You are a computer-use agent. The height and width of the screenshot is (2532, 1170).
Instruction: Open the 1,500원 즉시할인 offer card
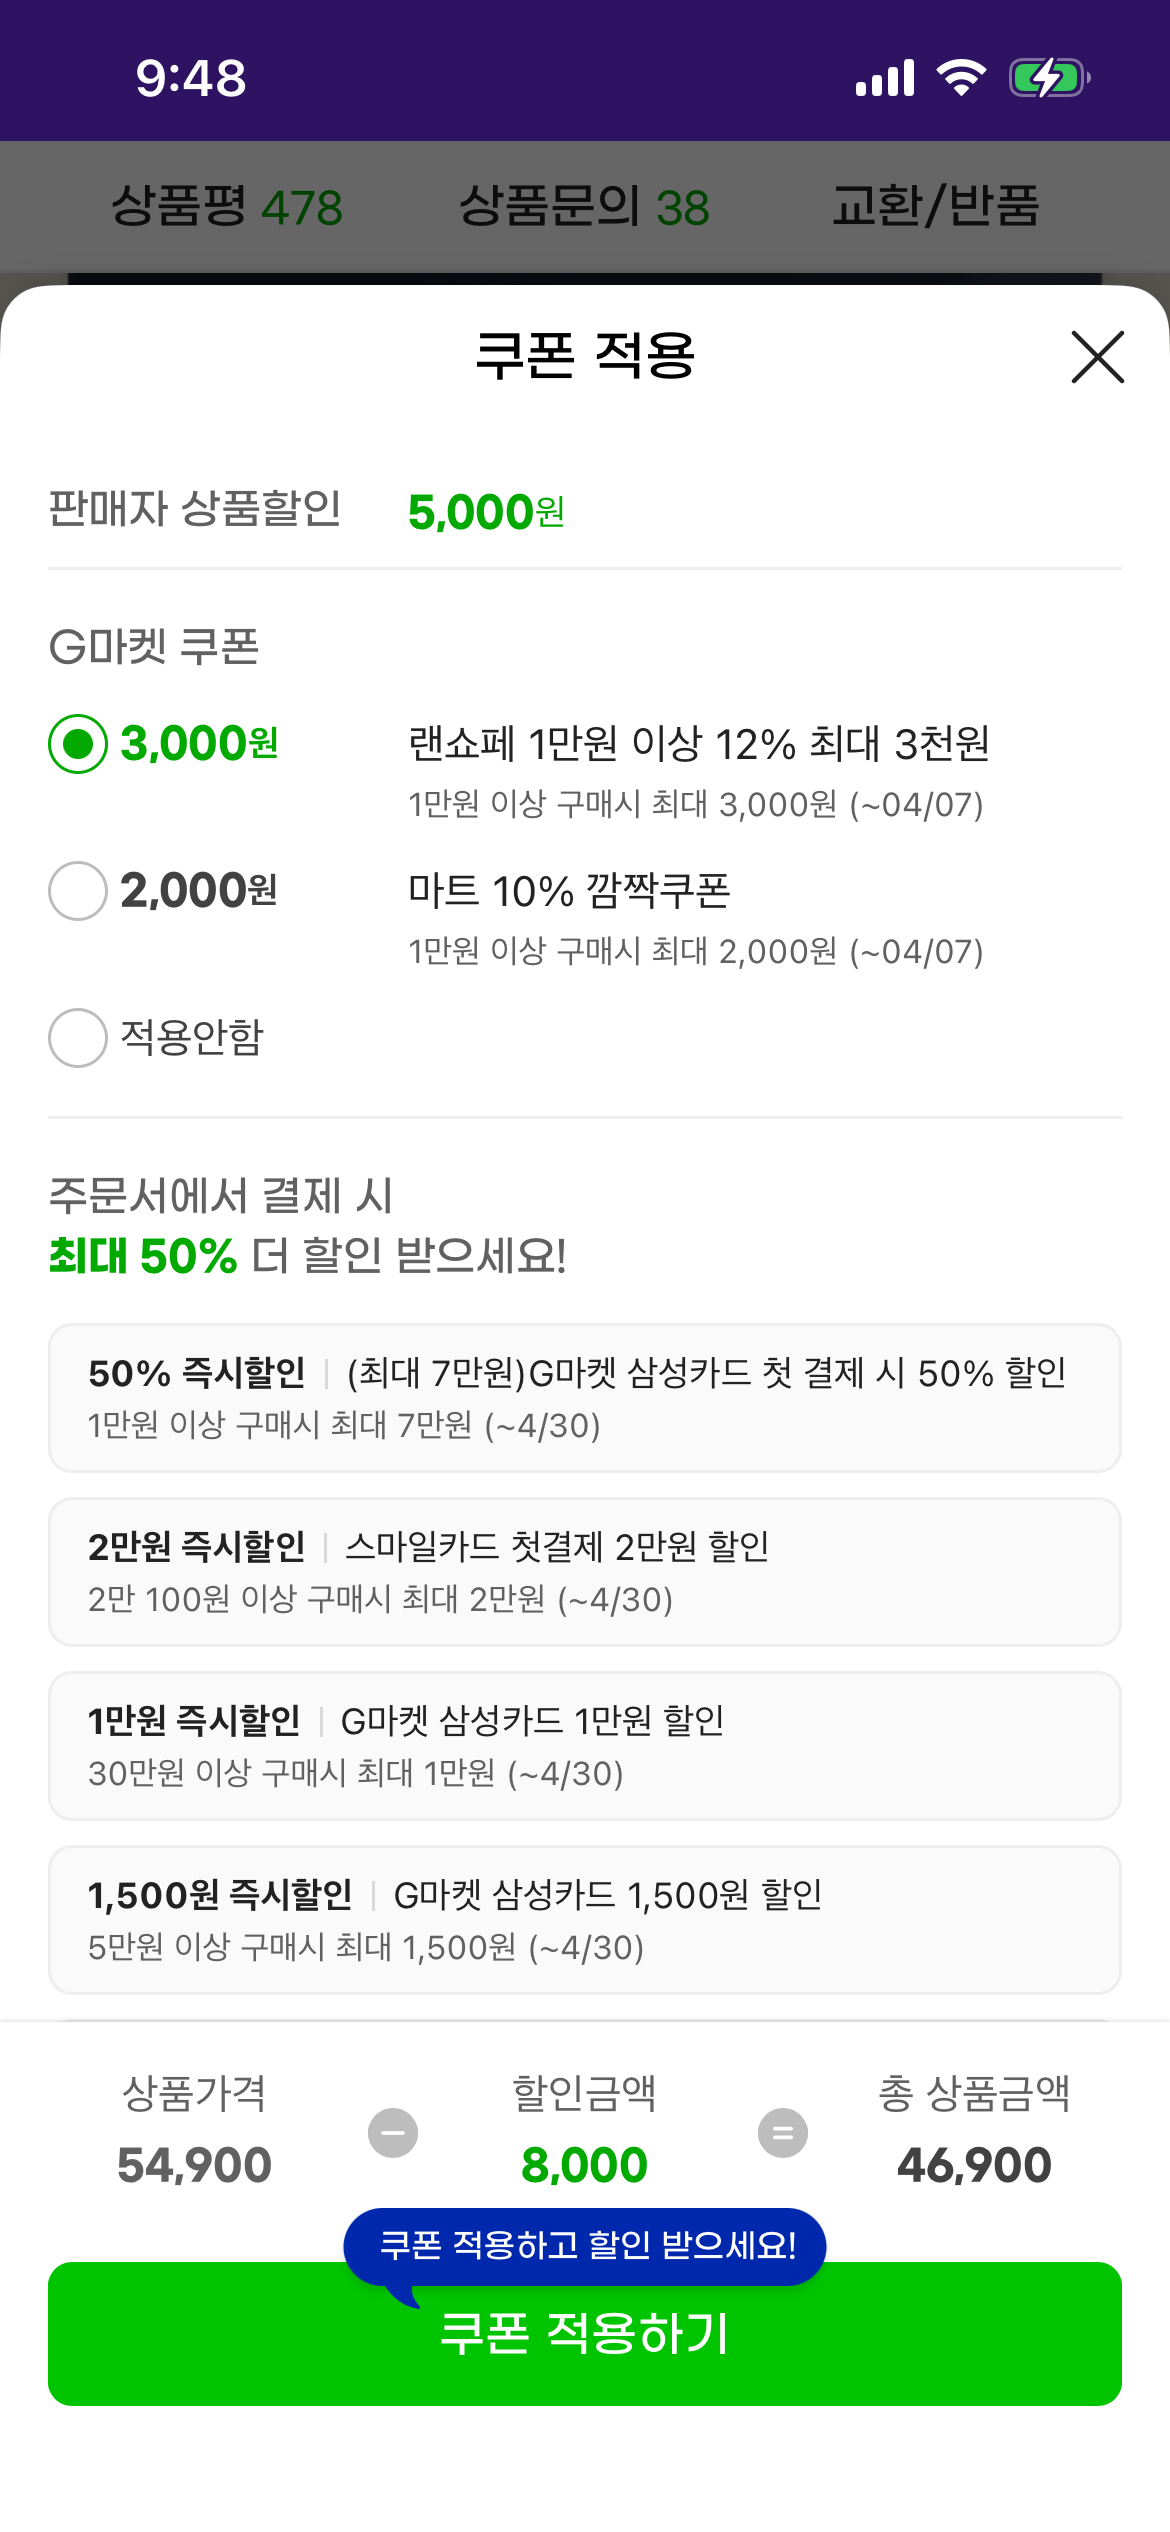[x=584, y=1920]
